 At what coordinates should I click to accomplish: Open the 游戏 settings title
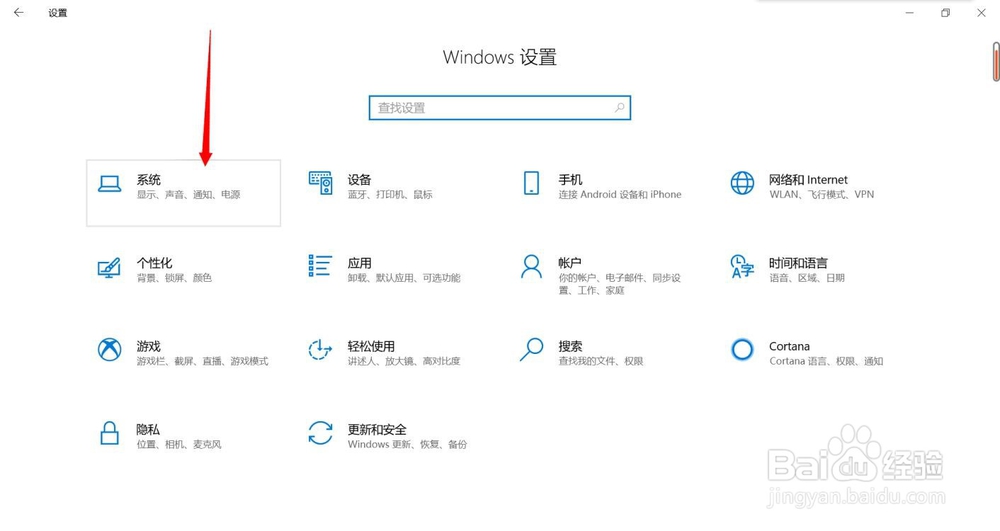(x=149, y=346)
